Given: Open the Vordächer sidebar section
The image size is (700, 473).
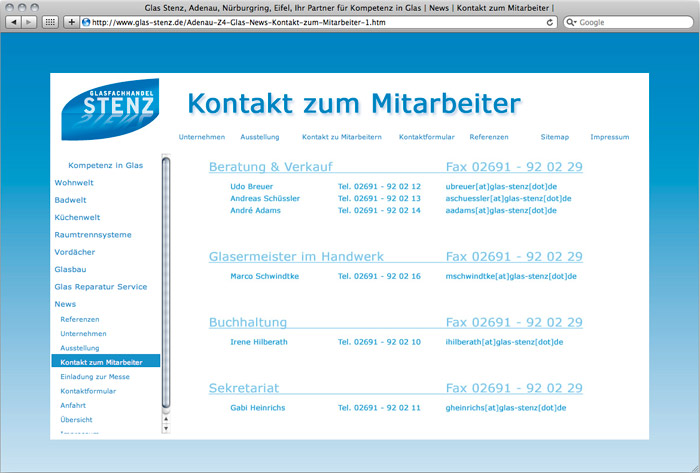Looking at the screenshot, I should pyautogui.click(x=75, y=252).
